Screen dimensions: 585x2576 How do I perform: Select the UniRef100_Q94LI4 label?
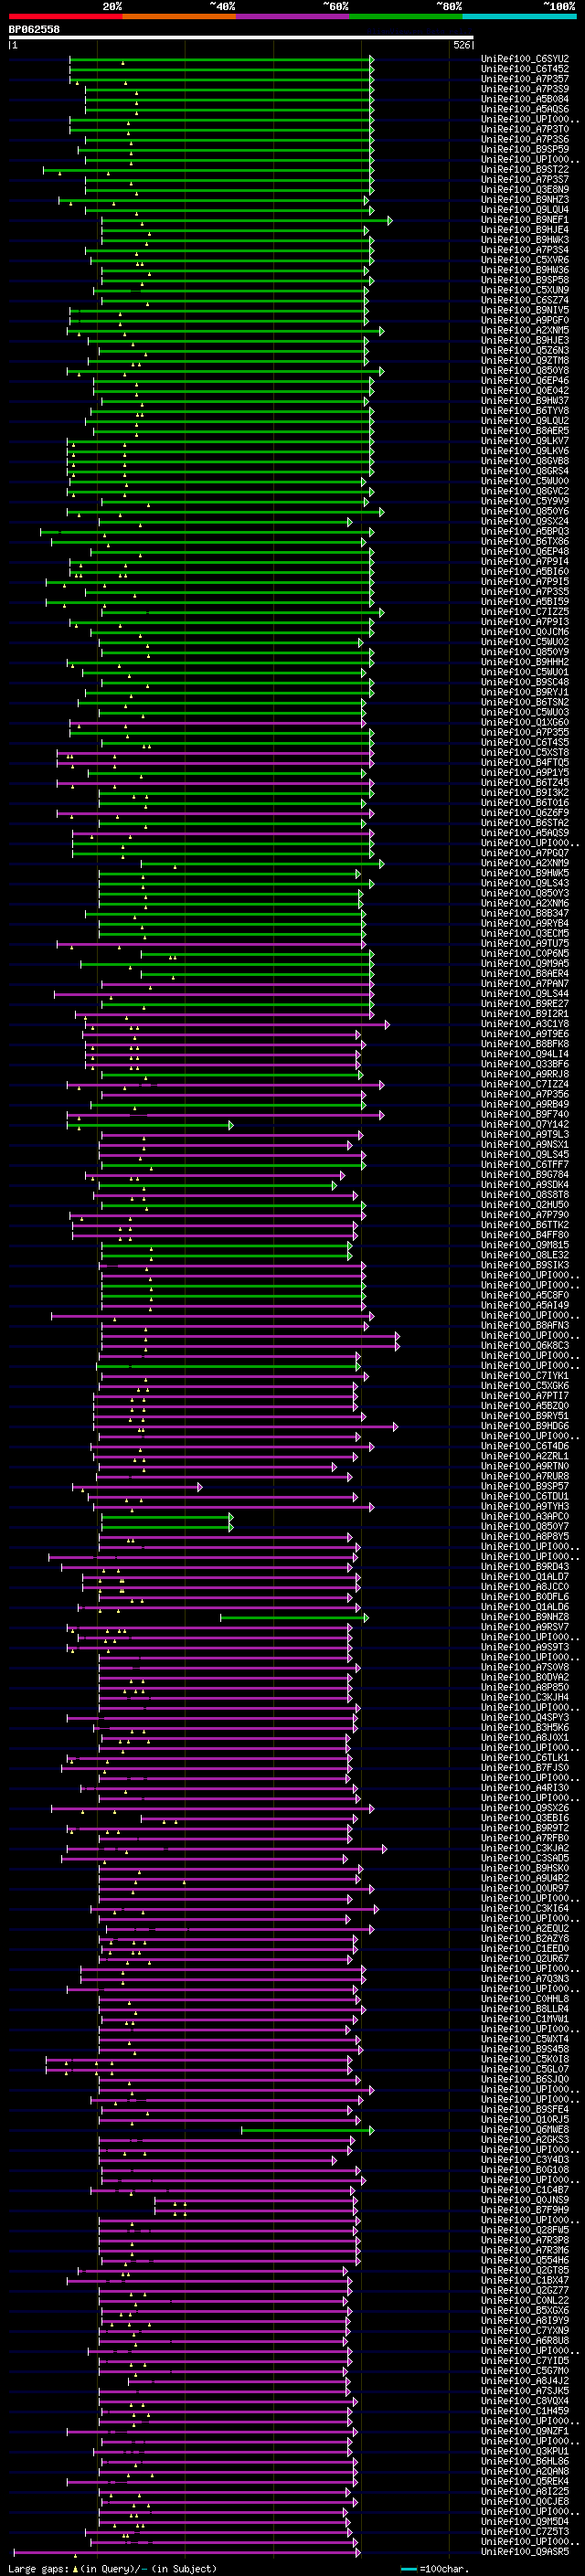pyautogui.click(x=525, y=1054)
